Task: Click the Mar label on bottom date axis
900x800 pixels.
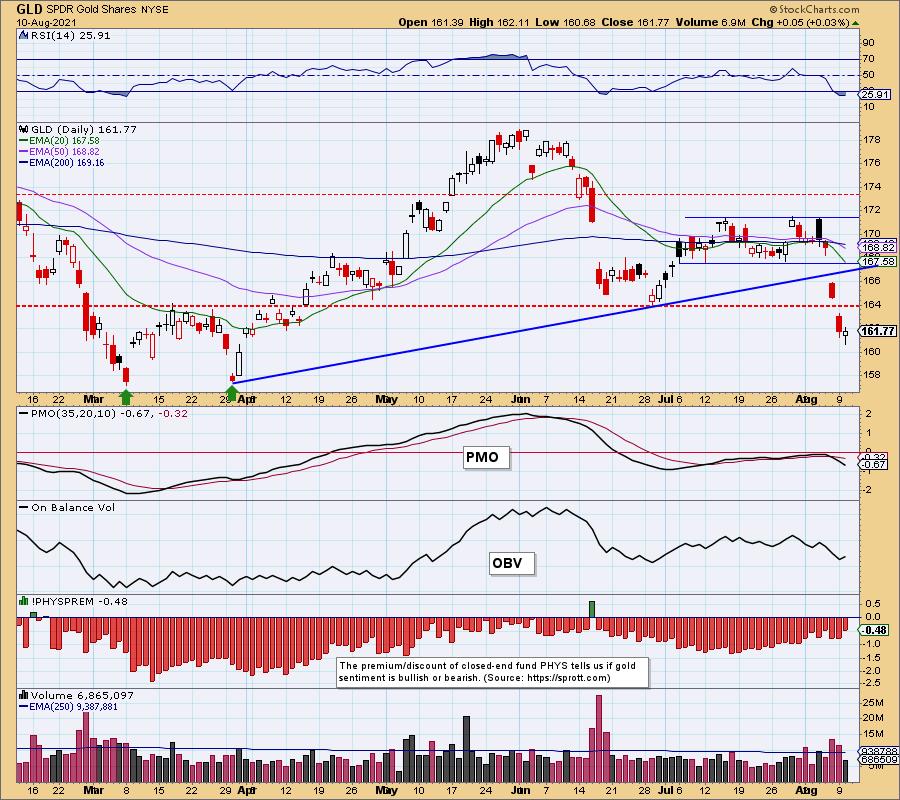Action: [94, 790]
